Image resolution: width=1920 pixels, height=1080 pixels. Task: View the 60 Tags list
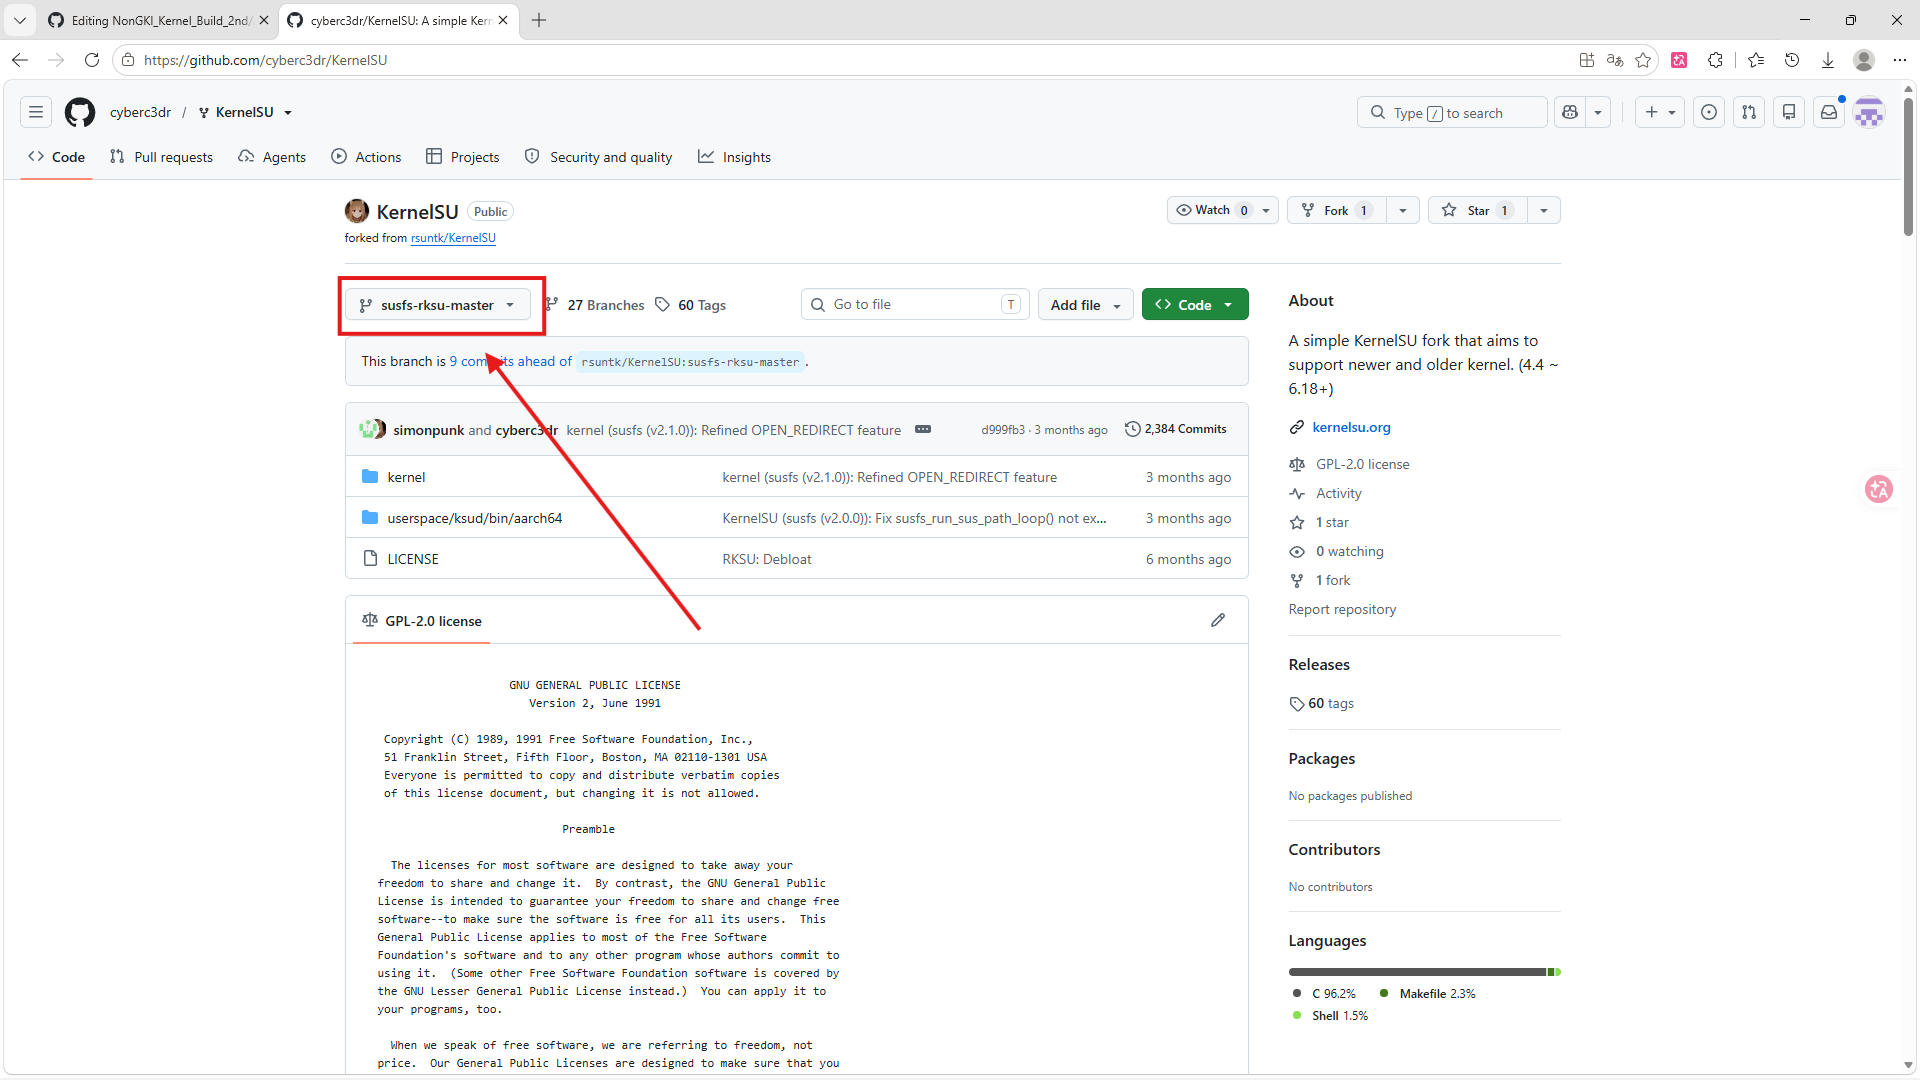tap(691, 305)
